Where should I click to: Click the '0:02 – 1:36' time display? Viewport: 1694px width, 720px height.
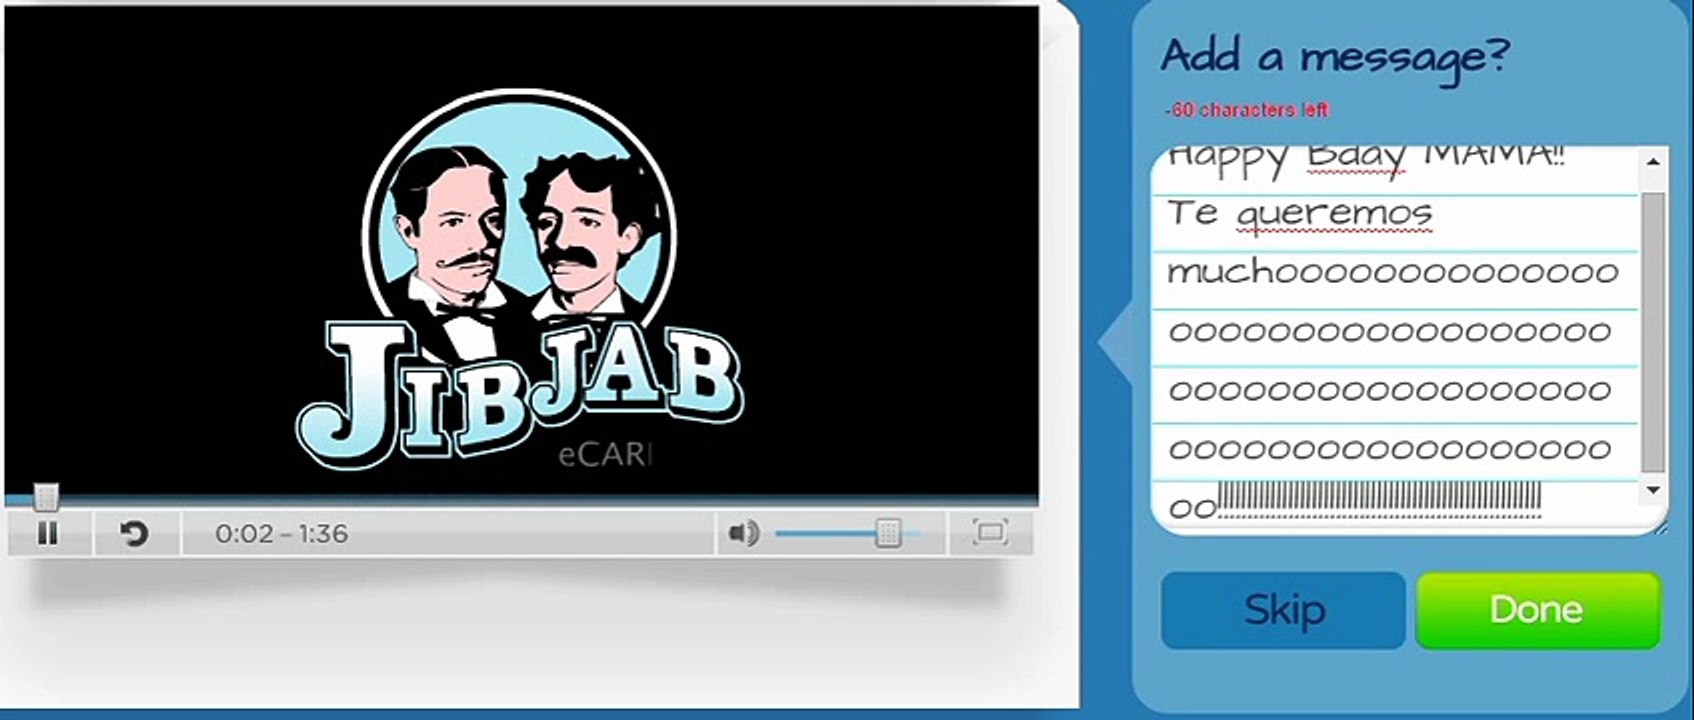[282, 534]
